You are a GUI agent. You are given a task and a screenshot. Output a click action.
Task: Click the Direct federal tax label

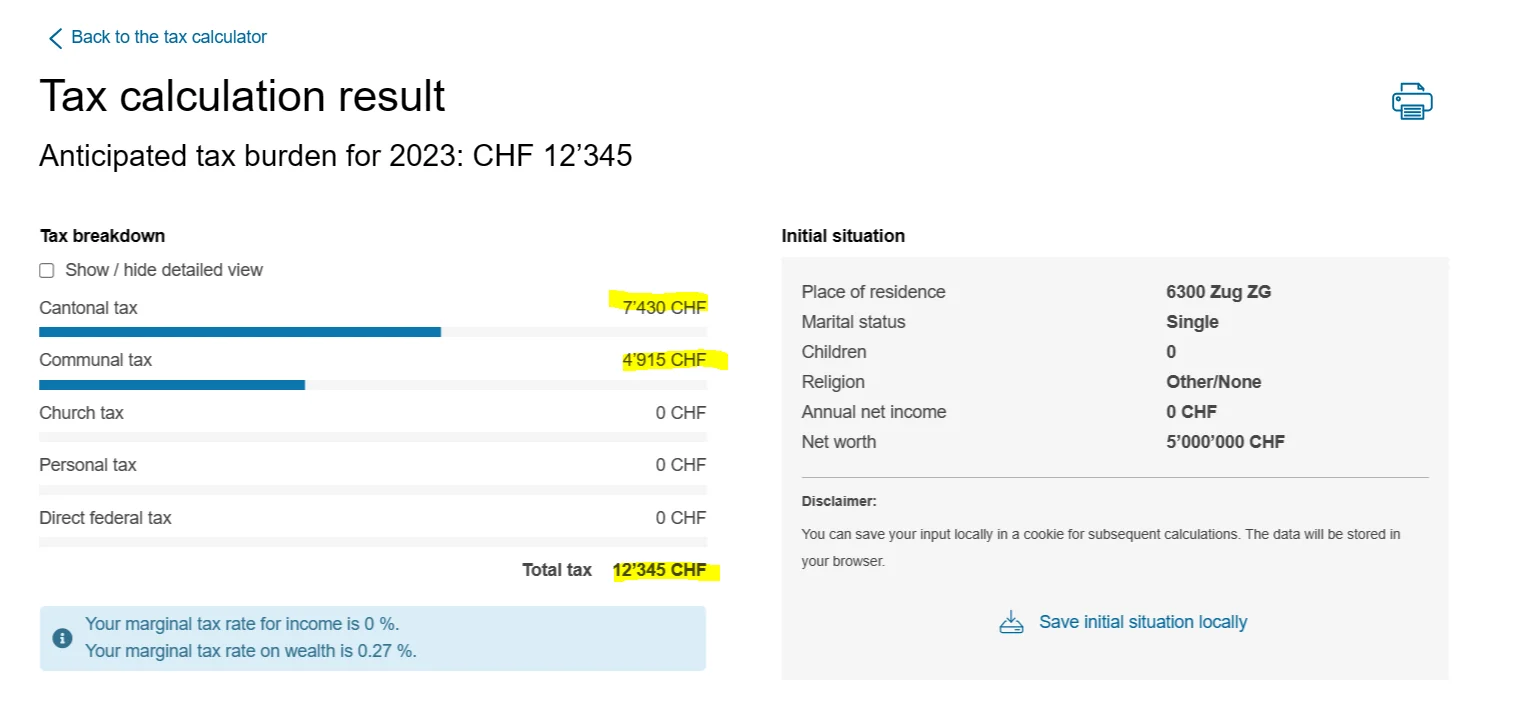tap(105, 518)
